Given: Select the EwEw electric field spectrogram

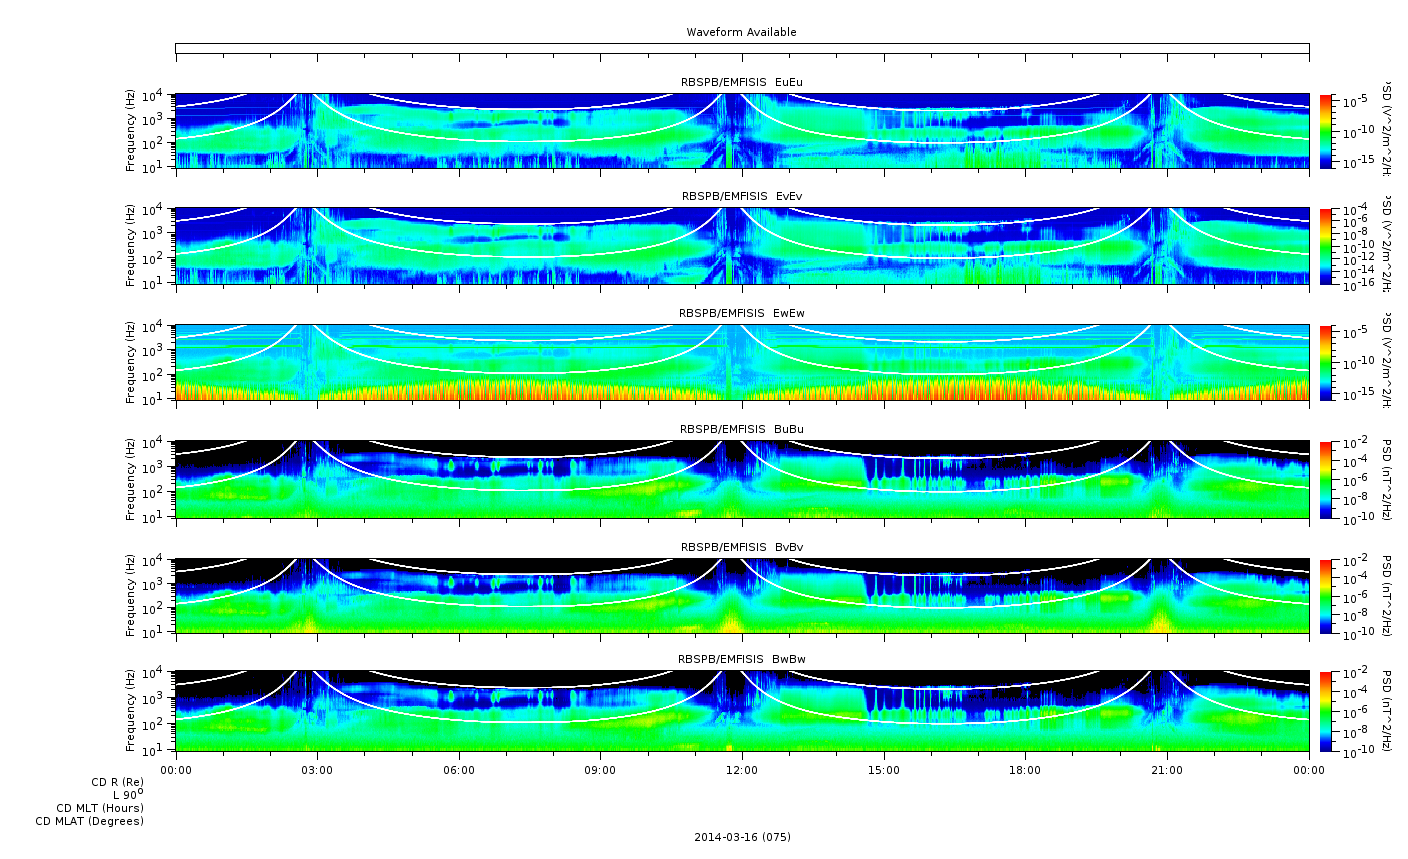Looking at the screenshot, I should coord(742,363).
